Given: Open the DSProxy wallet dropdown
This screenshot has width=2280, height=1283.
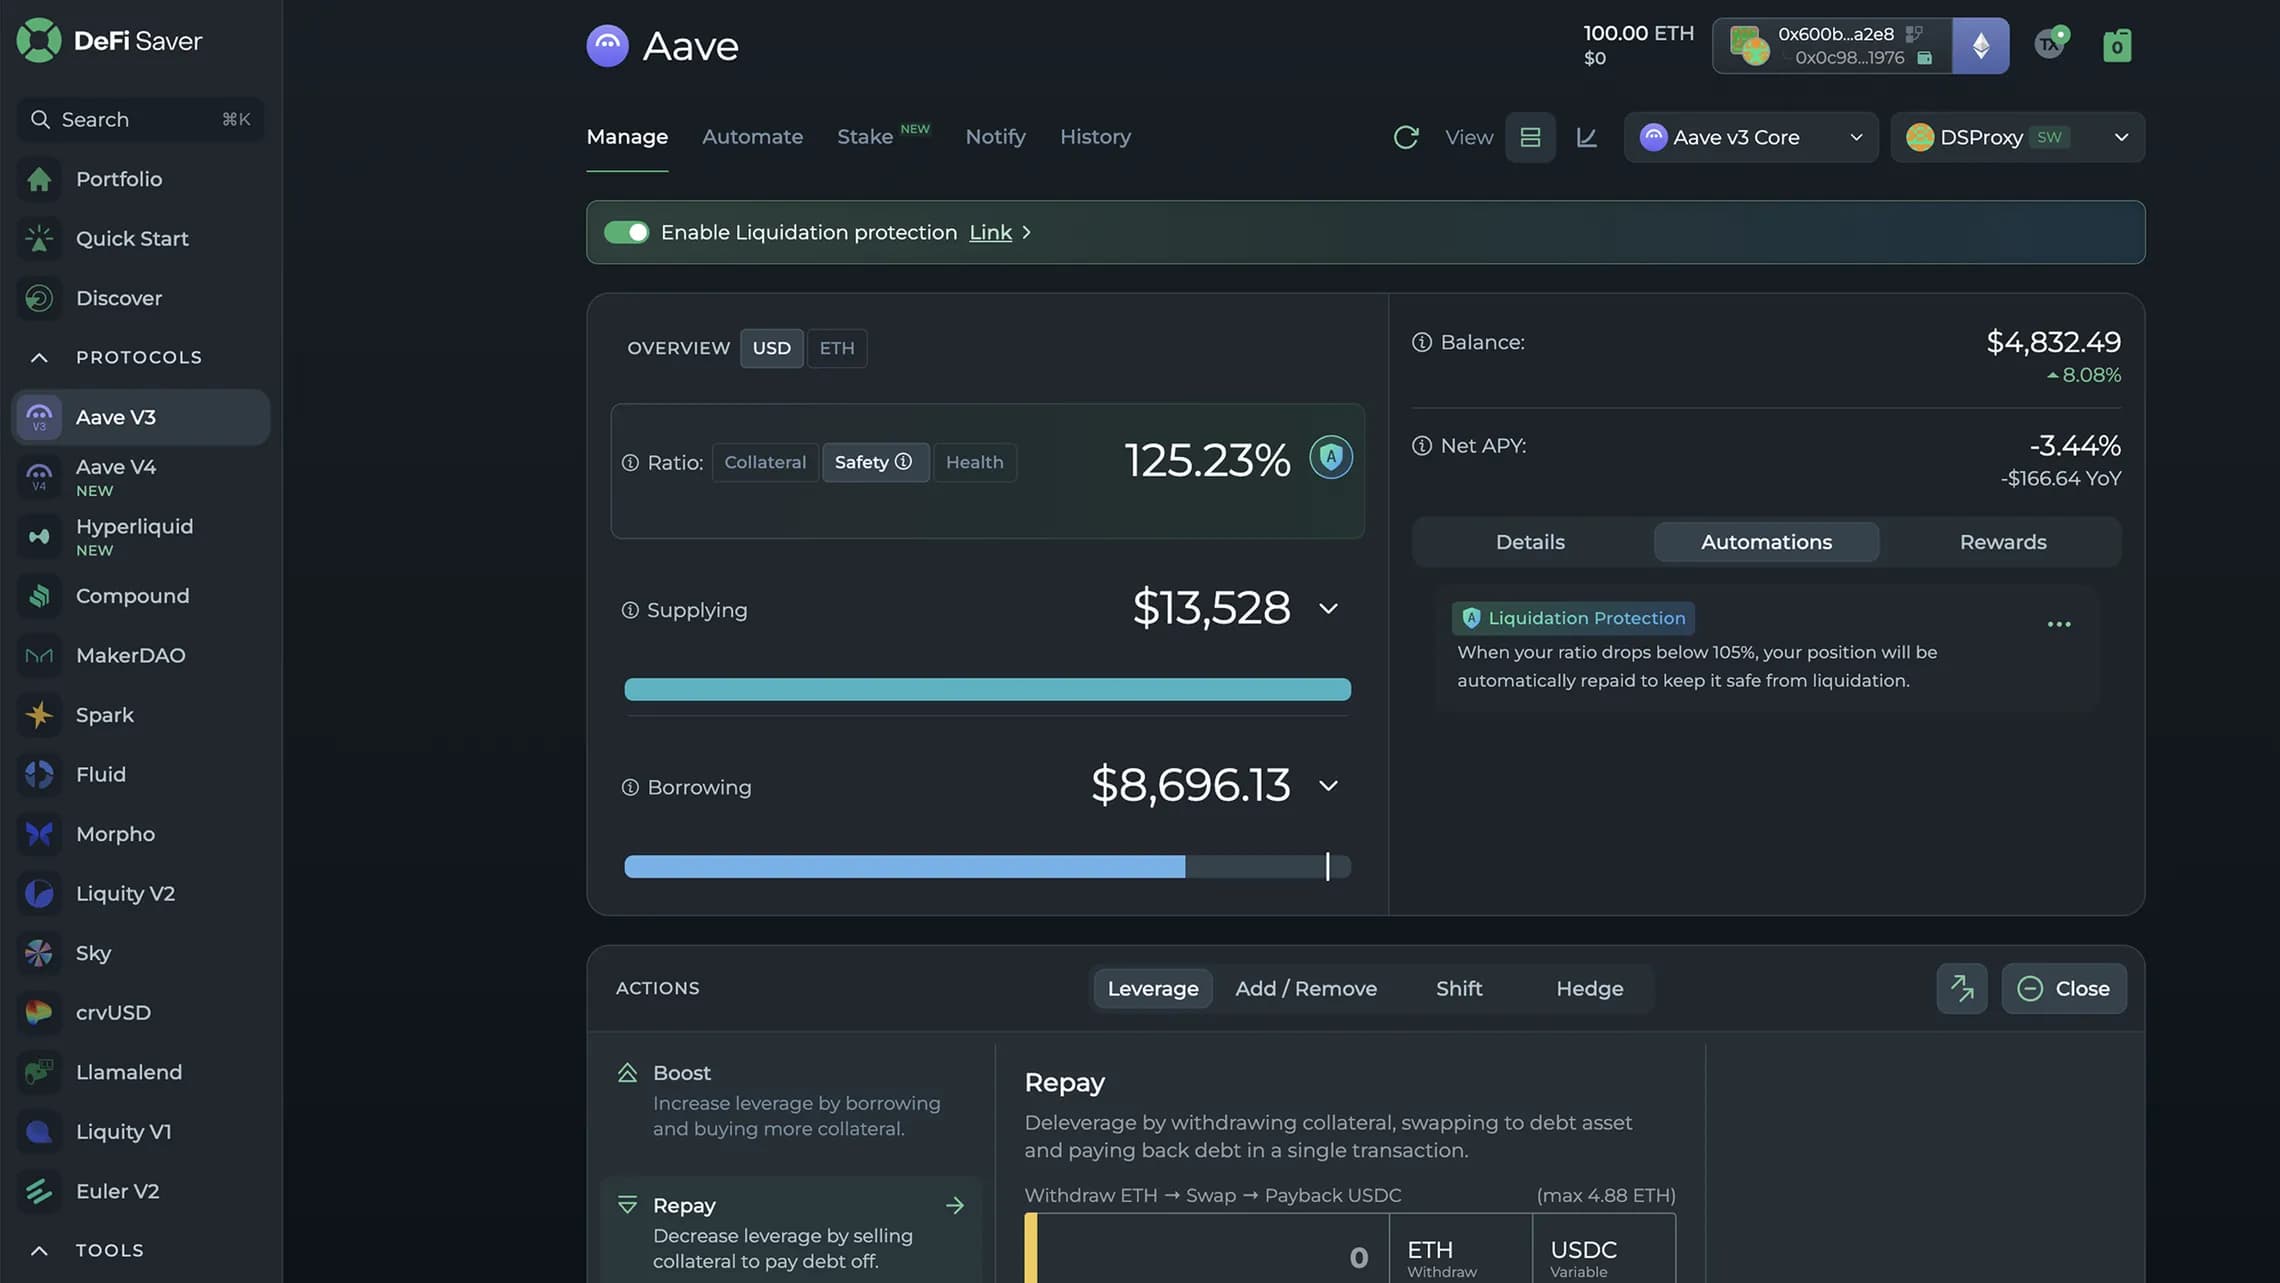Looking at the screenshot, I should pos(2017,137).
